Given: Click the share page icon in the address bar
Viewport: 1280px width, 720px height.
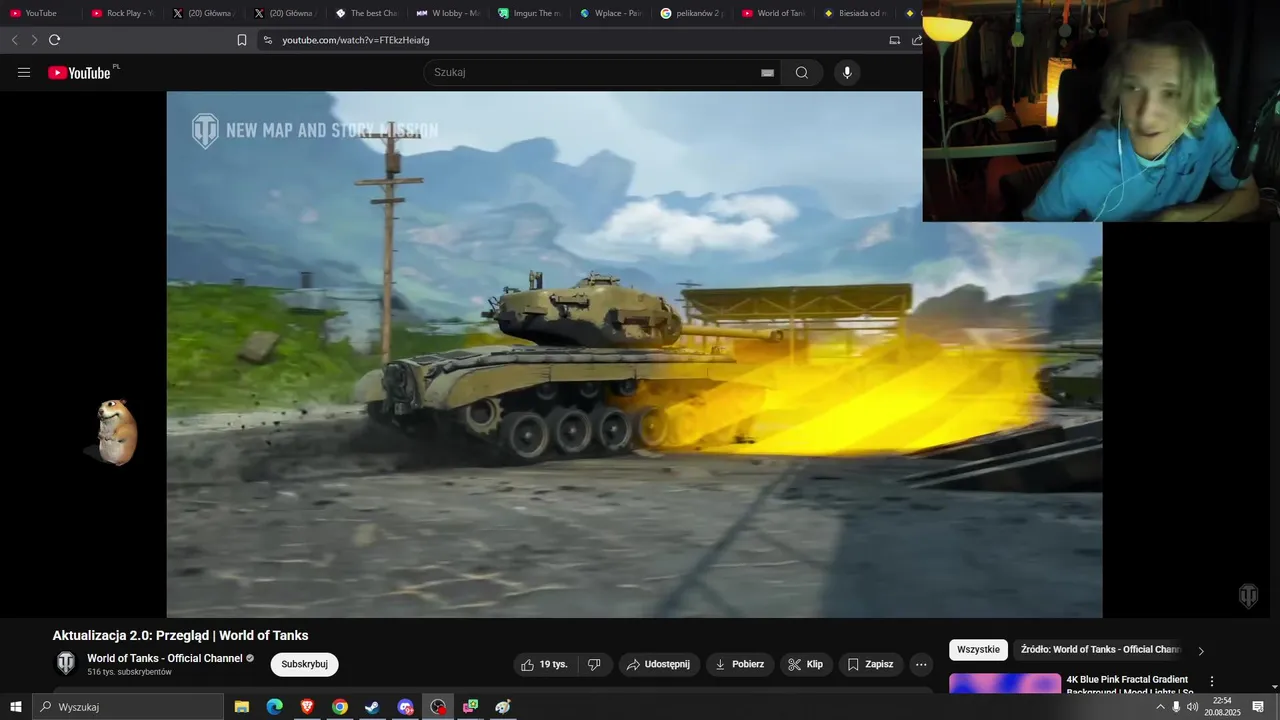Looking at the screenshot, I should (x=917, y=40).
